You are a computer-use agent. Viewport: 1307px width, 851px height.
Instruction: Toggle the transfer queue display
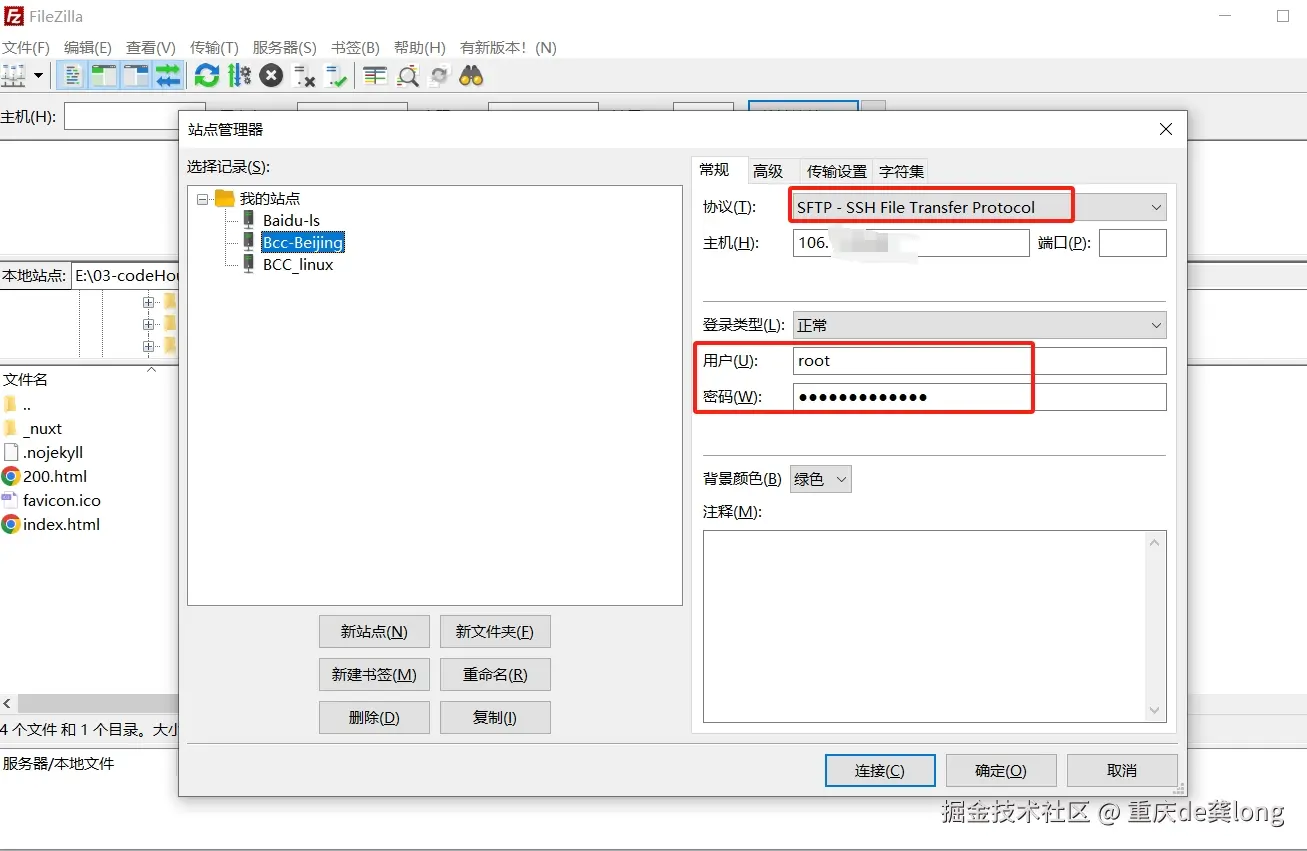[168, 75]
